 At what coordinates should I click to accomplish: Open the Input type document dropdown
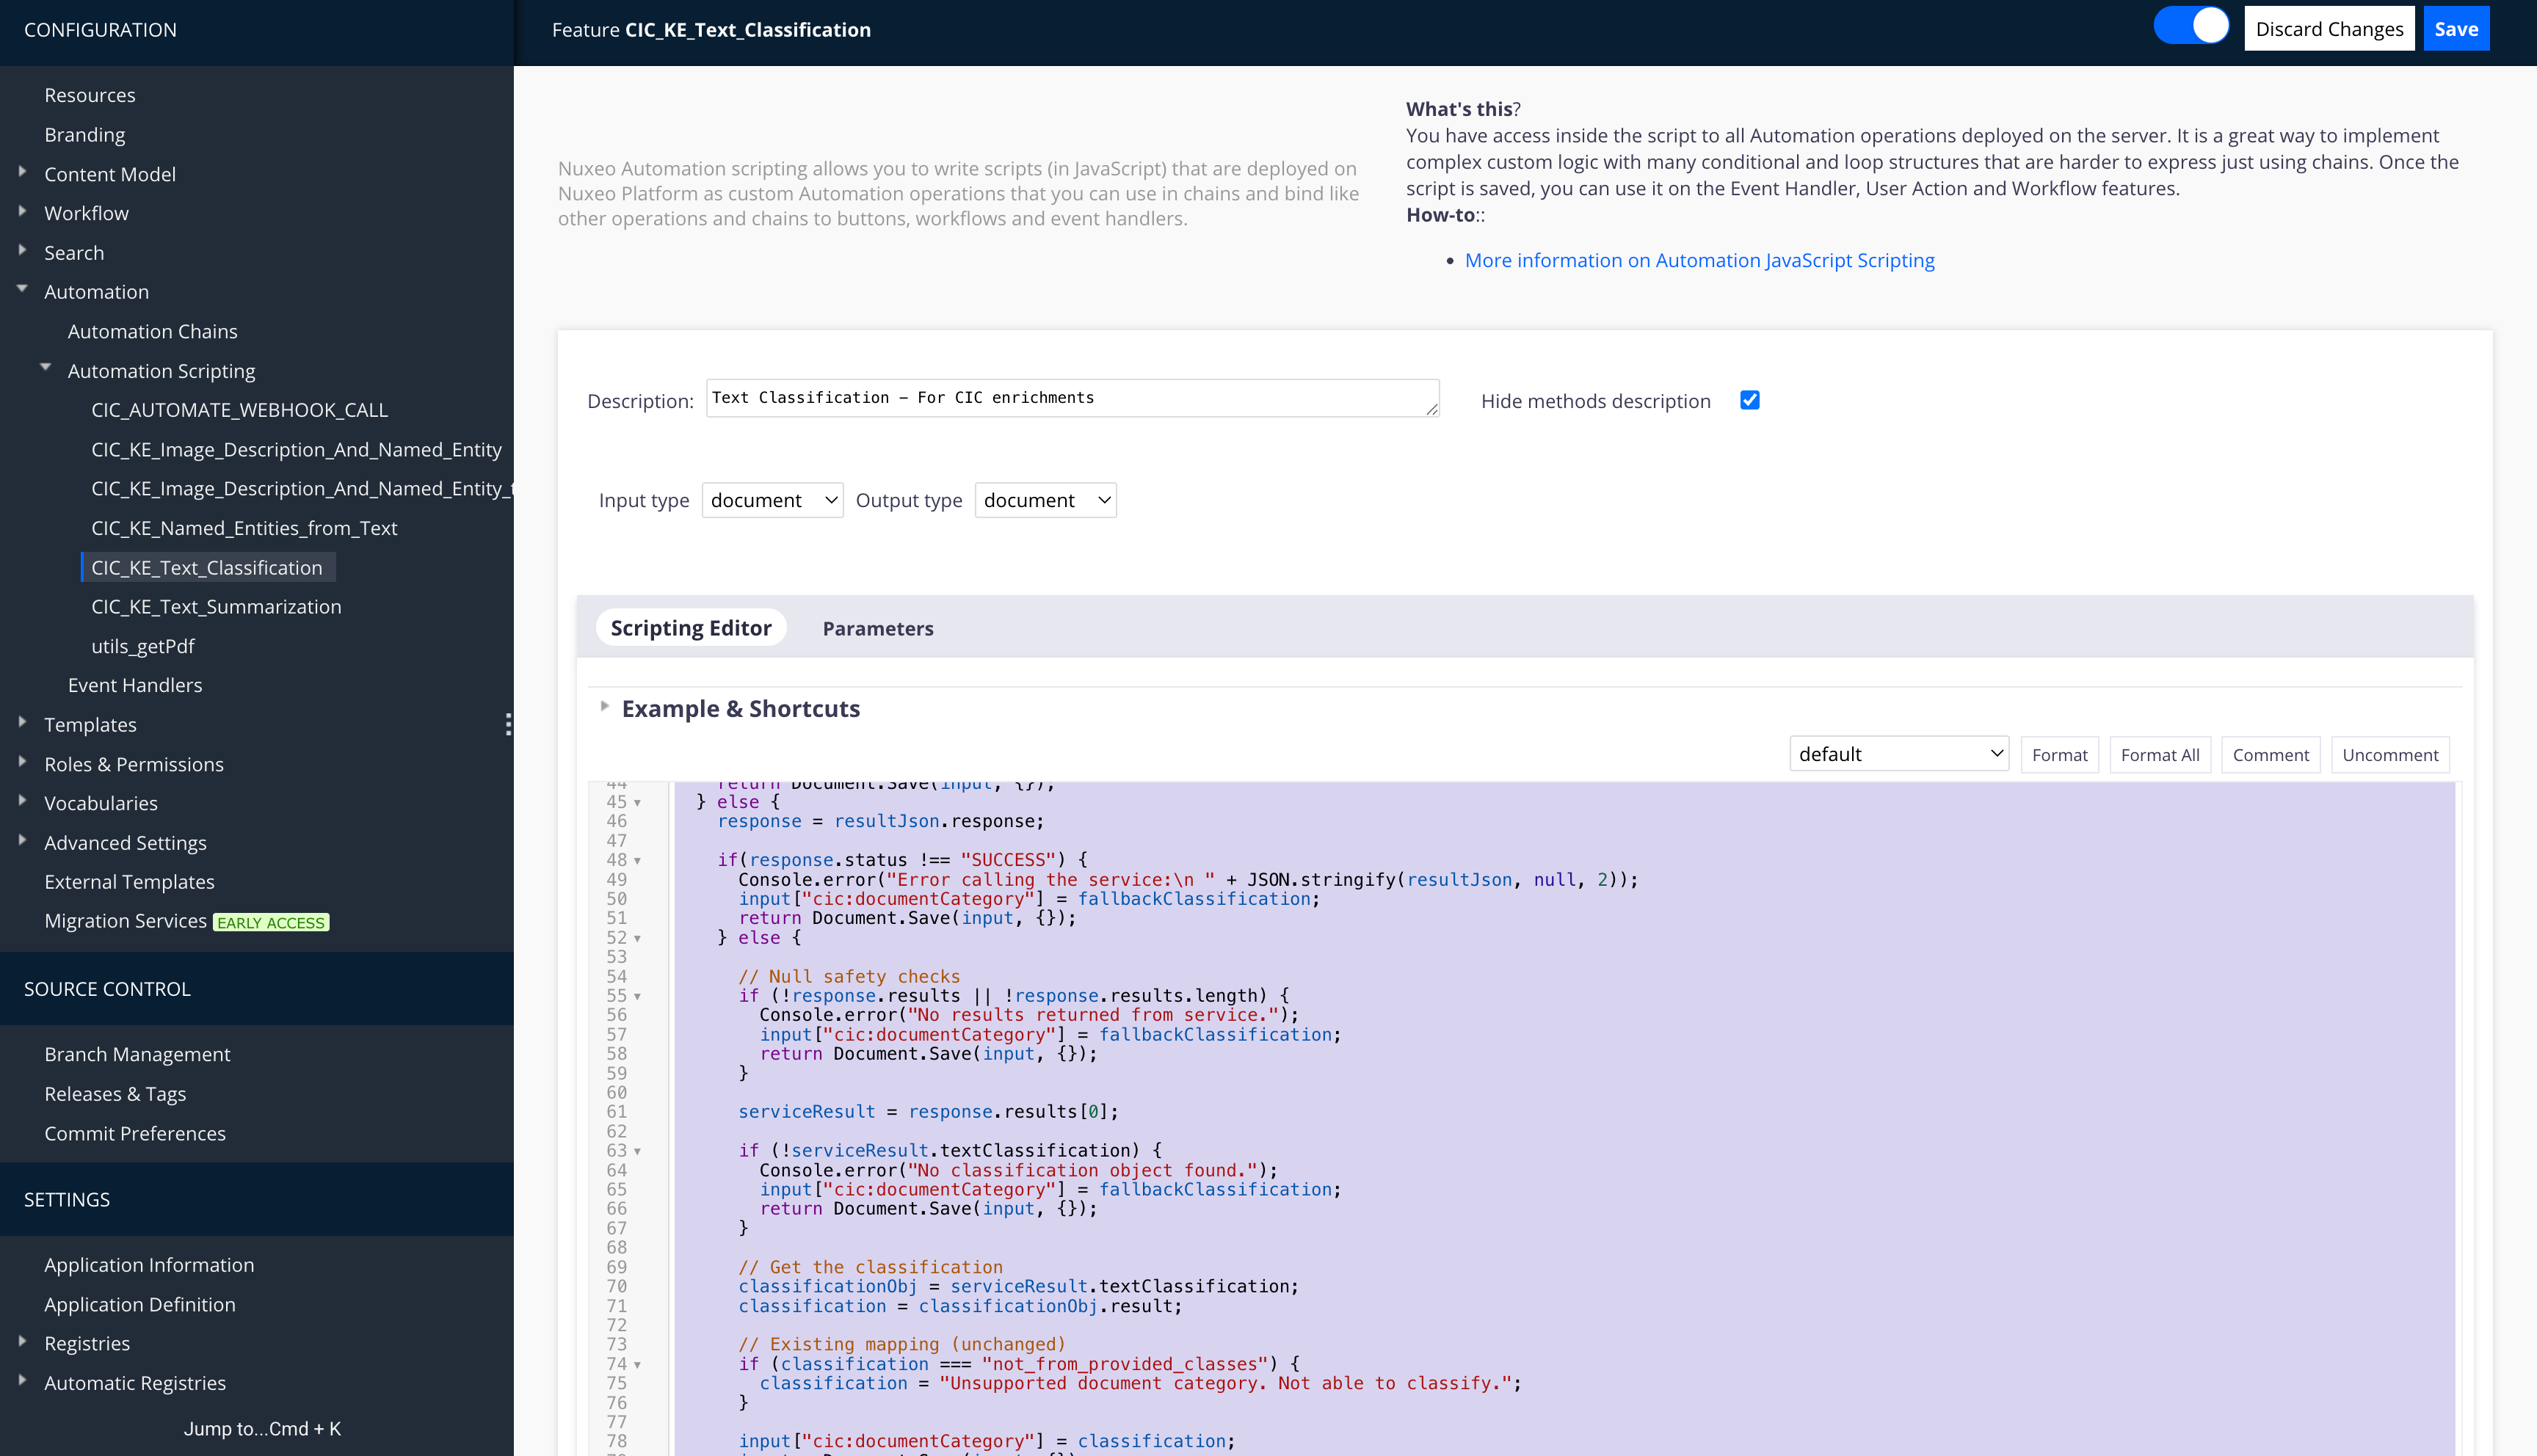[771, 500]
